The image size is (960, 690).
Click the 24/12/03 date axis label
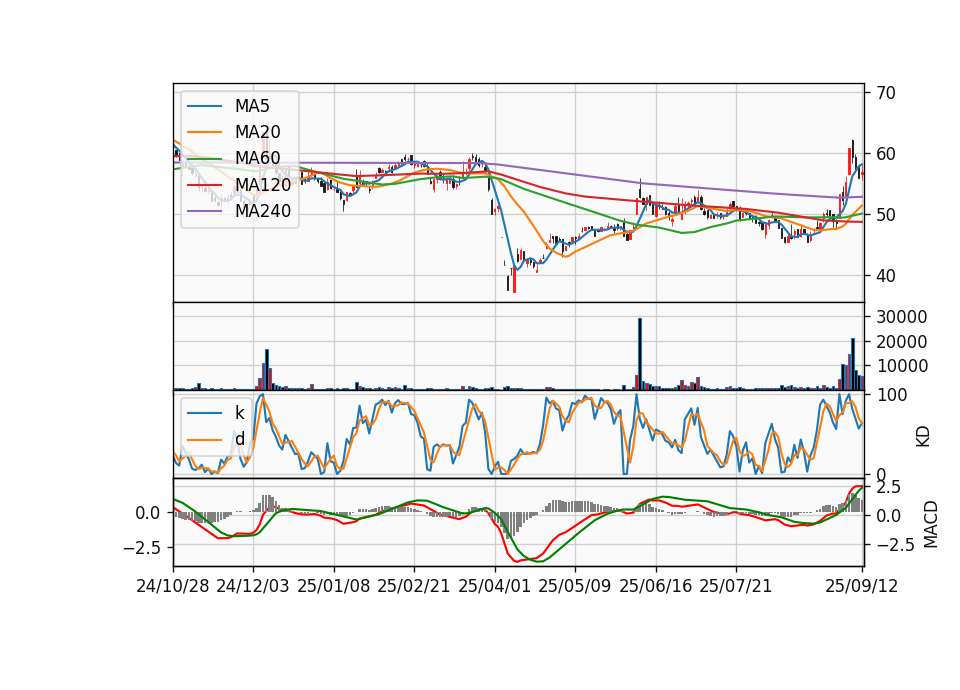[x=253, y=586]
